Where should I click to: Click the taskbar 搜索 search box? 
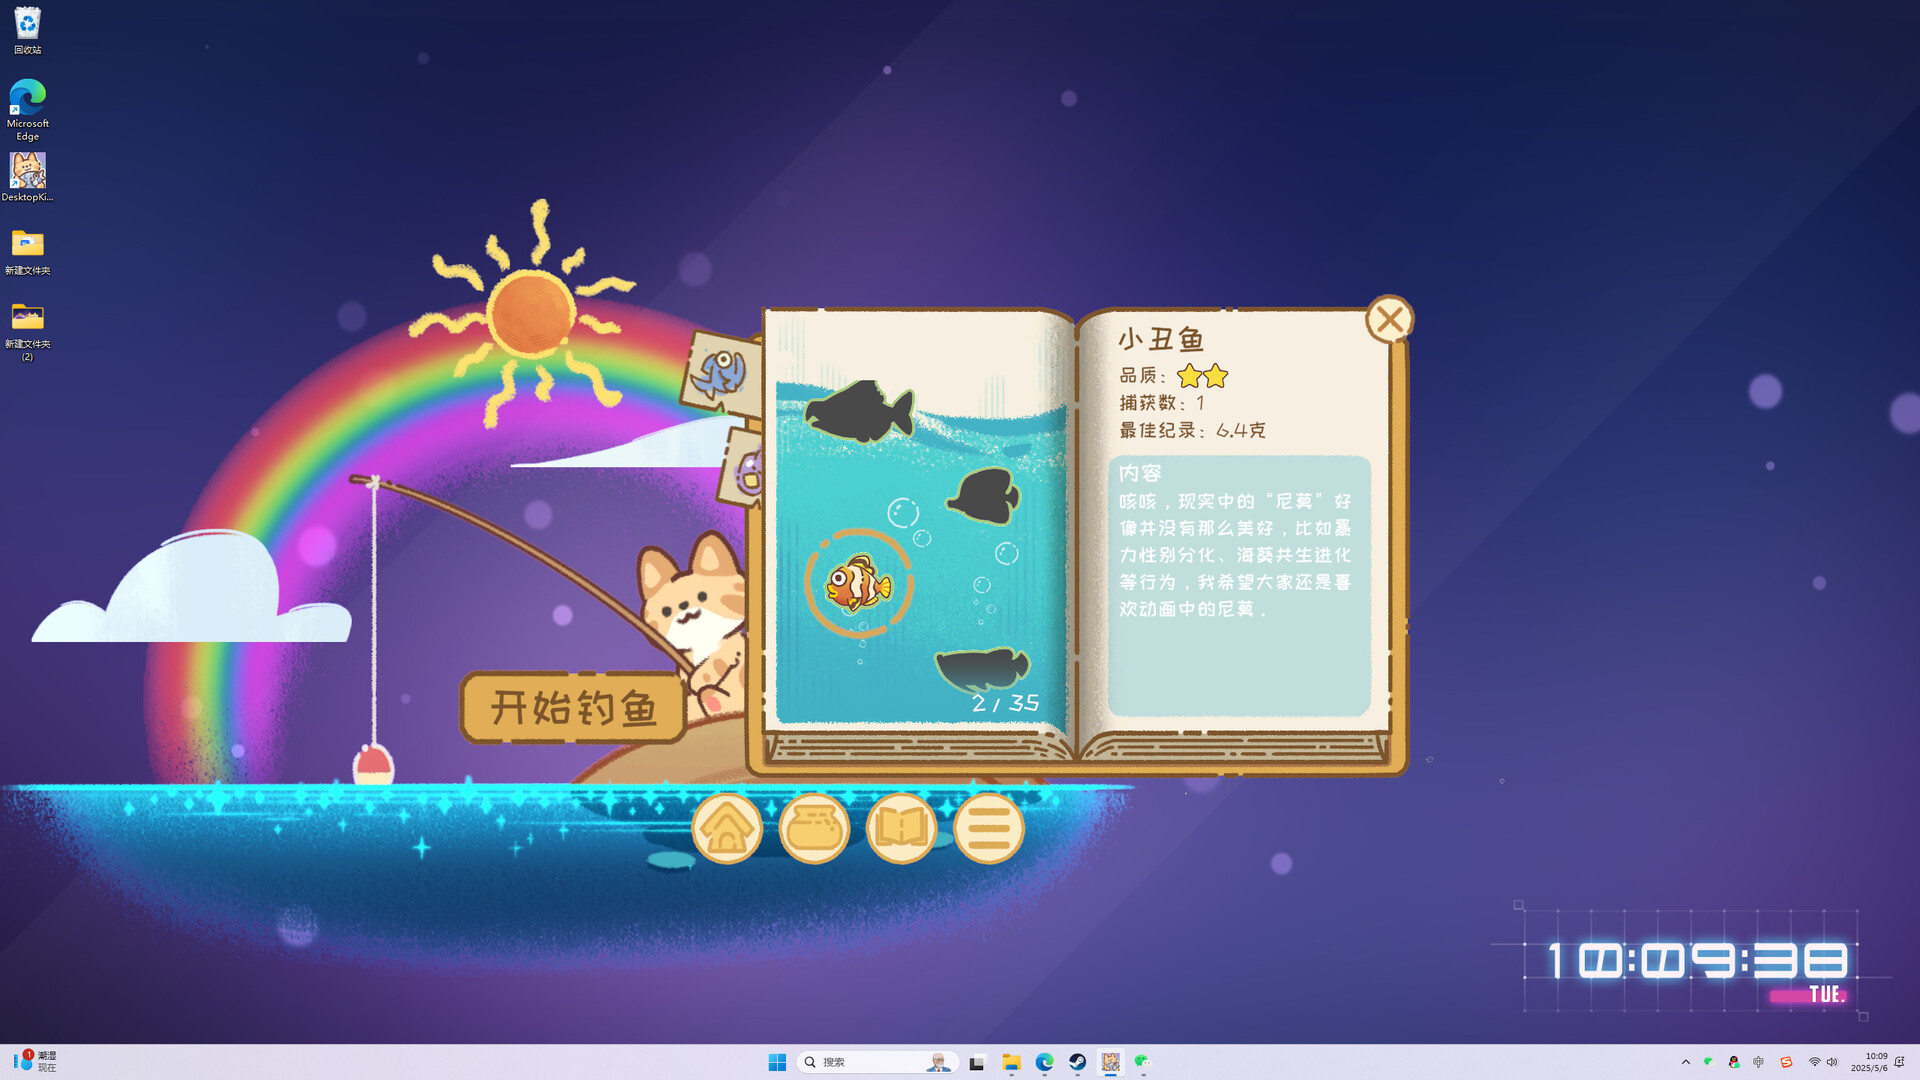[878, 1062]
